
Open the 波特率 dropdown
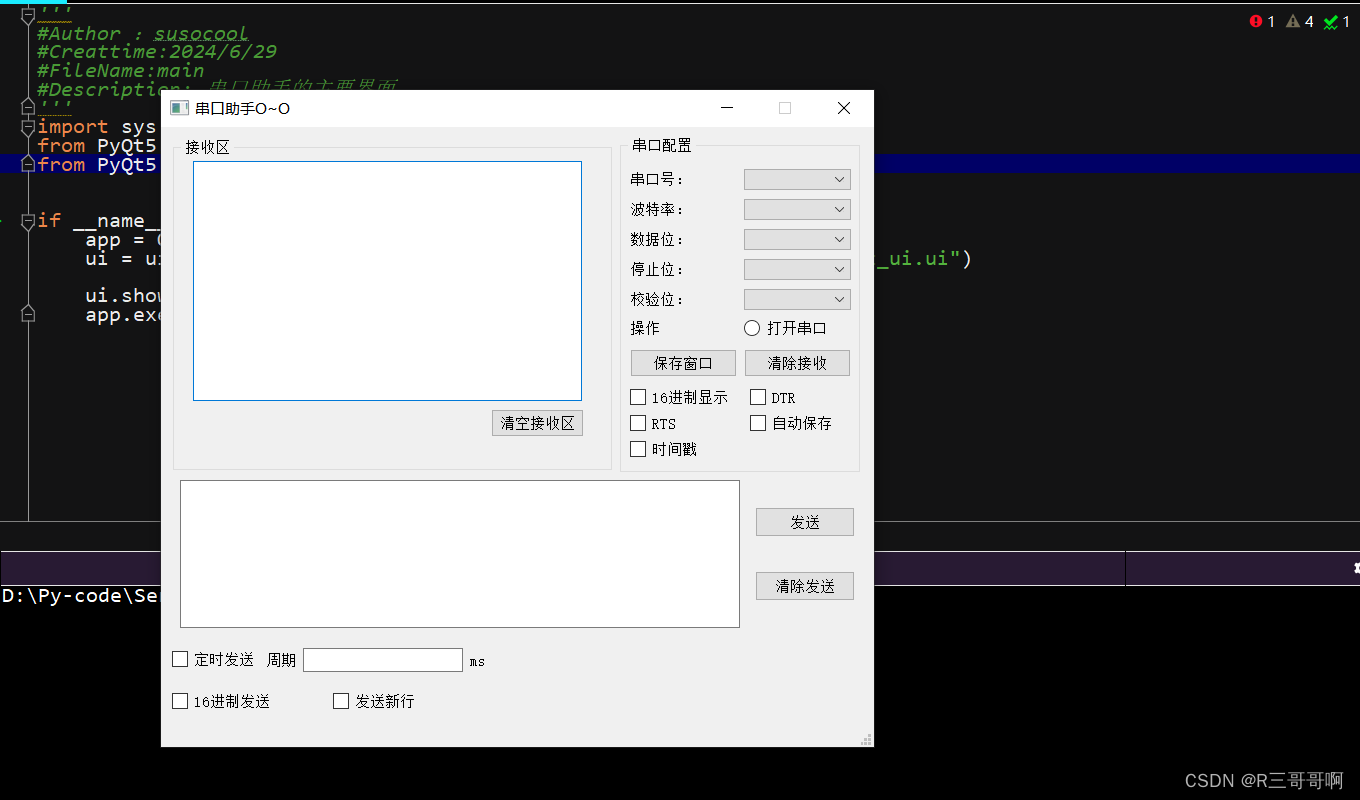(797, 209)
